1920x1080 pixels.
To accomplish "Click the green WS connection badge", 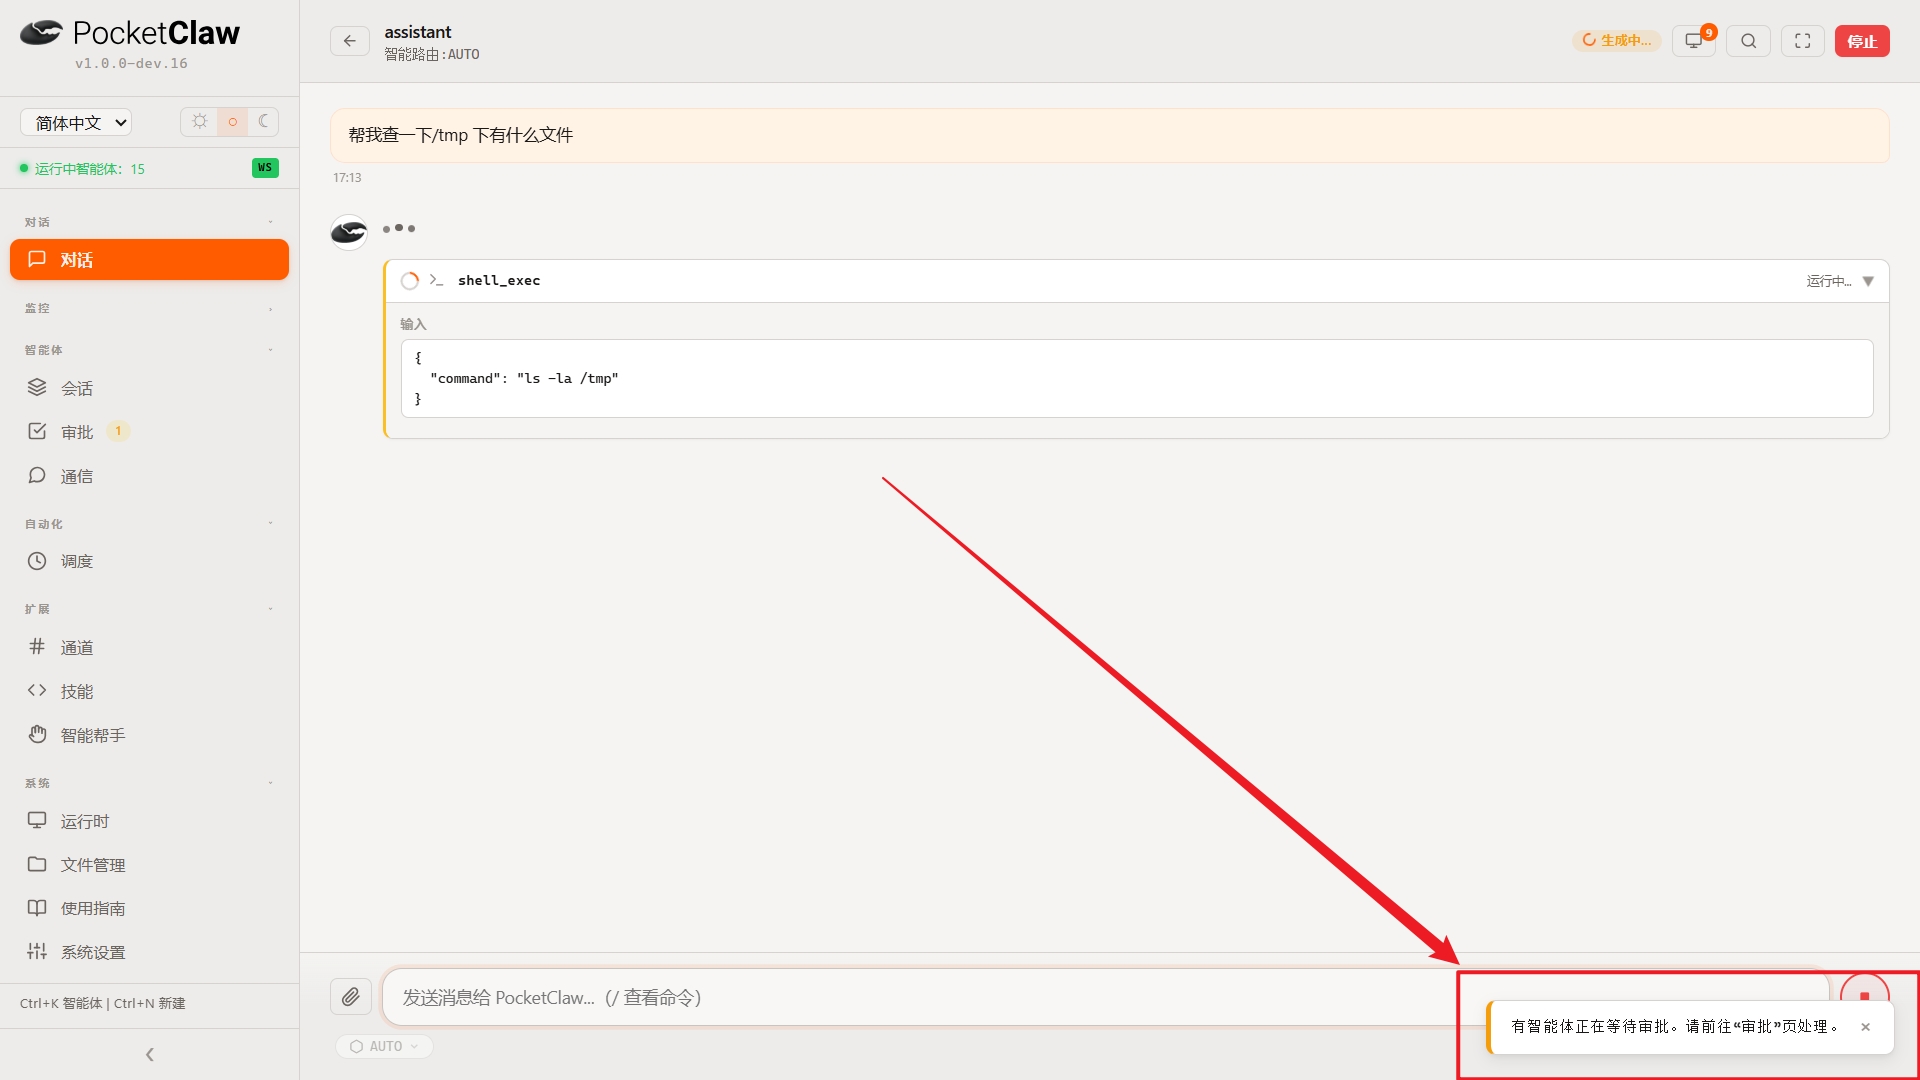I will click(x=265, y=168).
